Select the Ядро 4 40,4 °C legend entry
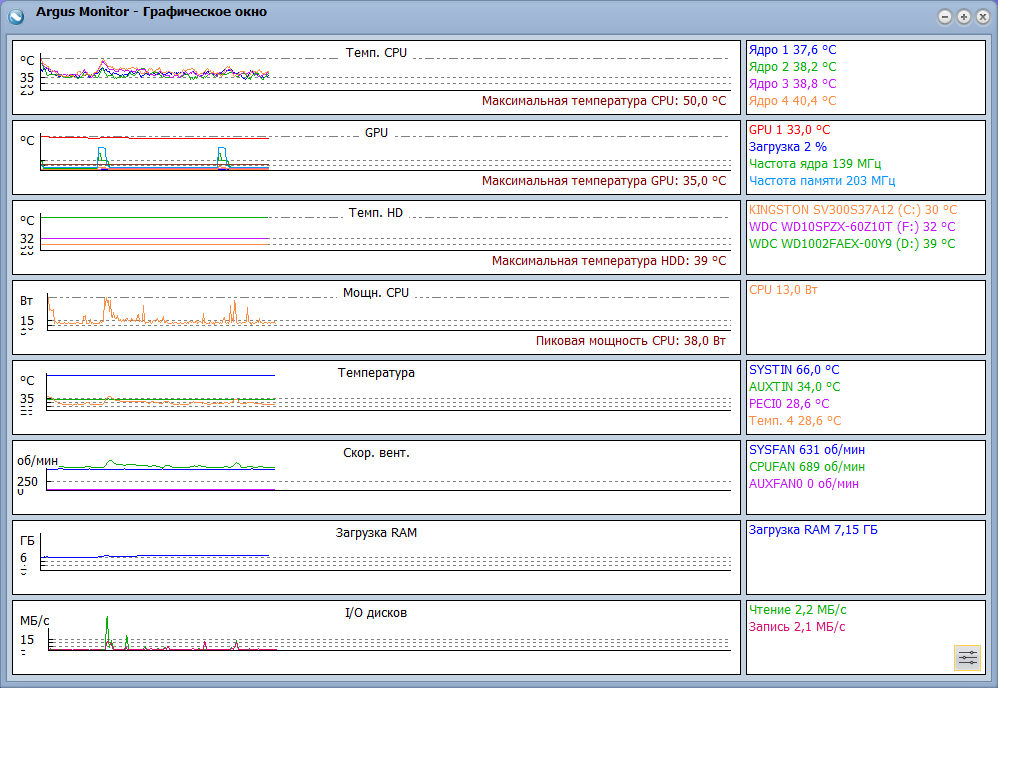Screen dimensions: 1024x768 point(792,101)
